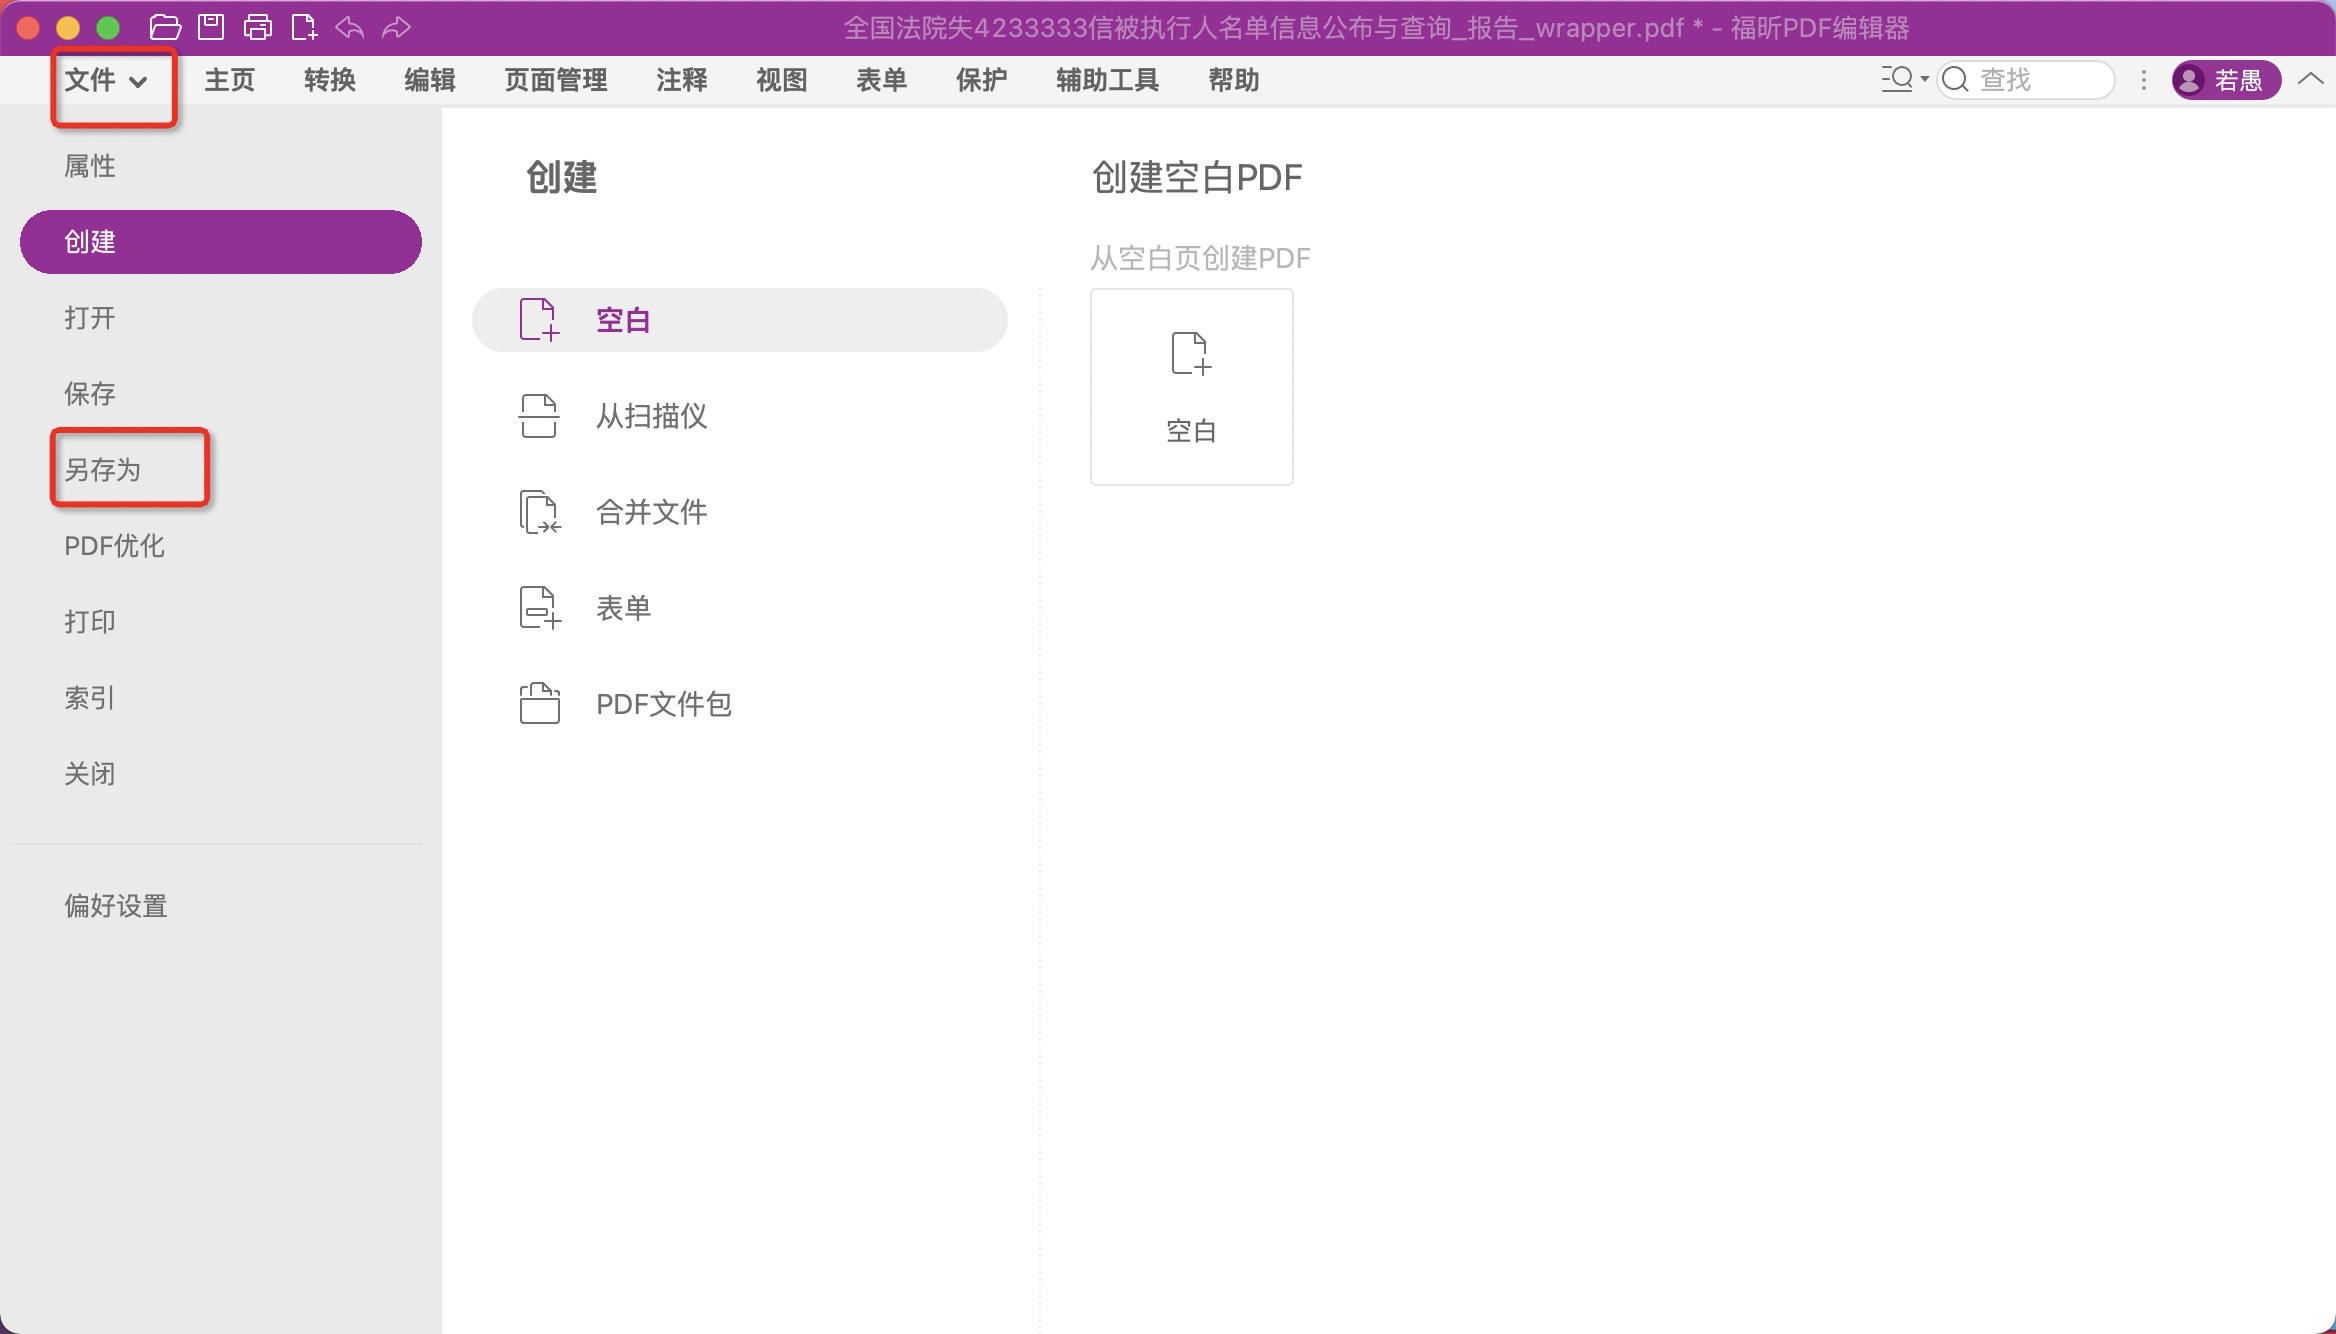2336x1334 pixels.
Task: Click the printer icon in title bar
Action: click(x=258, y=27)
